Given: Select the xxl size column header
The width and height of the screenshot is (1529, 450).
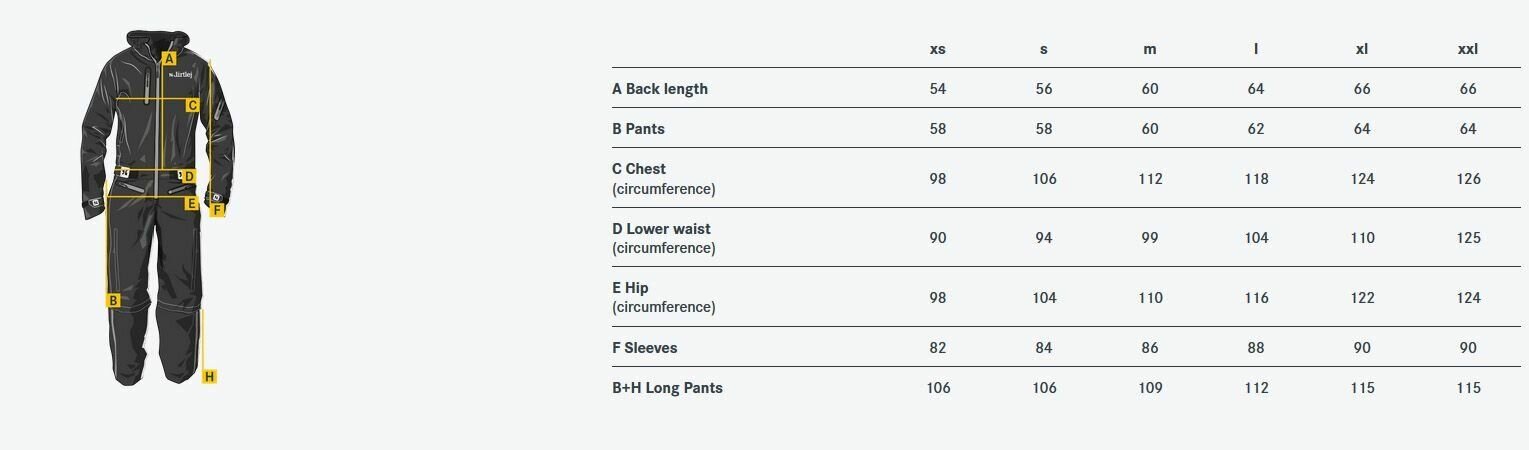Looking at the screenshot, I should click(x=1467, y=49).
